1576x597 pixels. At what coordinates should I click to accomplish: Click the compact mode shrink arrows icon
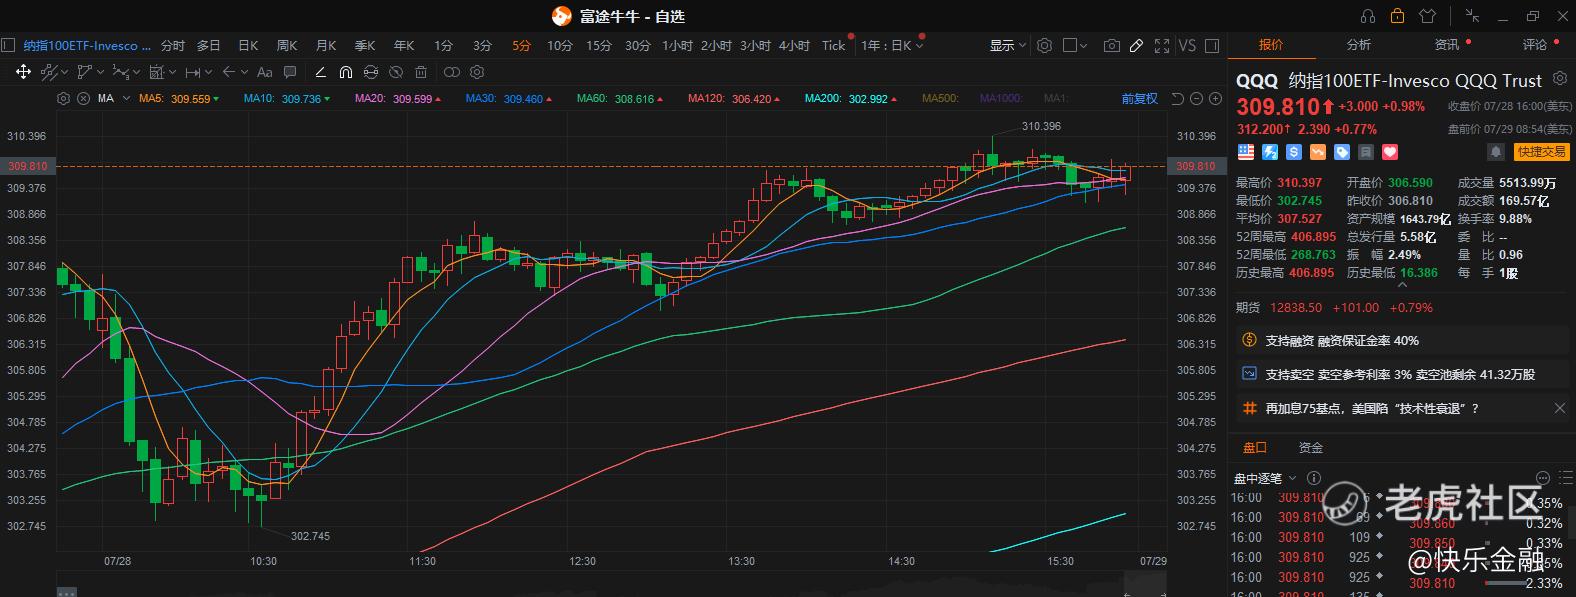tap(1473, 16)
